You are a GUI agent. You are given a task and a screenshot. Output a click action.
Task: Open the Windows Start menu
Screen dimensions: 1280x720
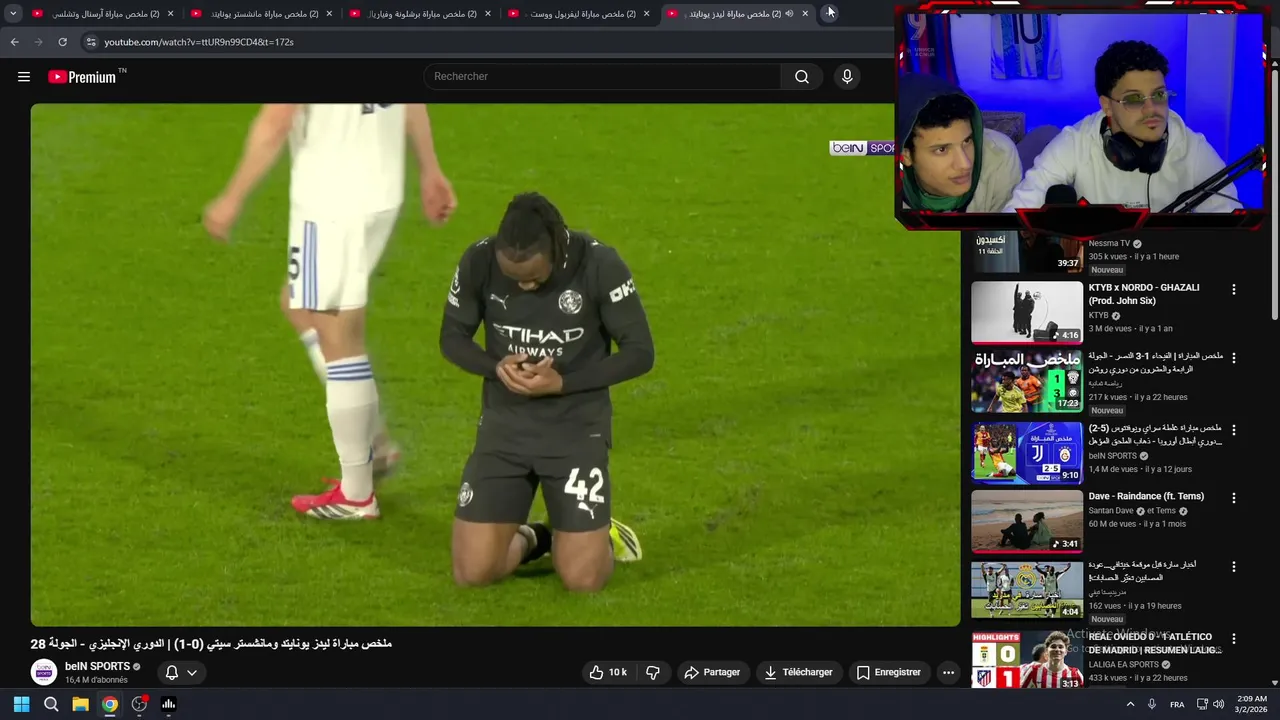21,704
